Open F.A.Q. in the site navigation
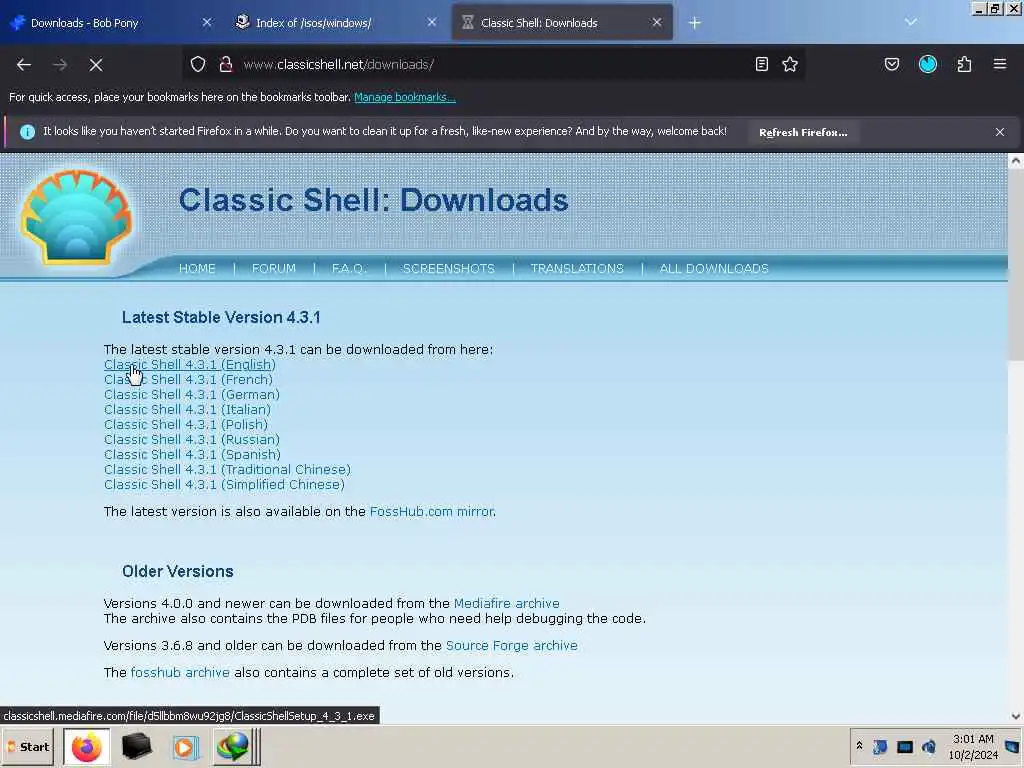 point(349,268)
